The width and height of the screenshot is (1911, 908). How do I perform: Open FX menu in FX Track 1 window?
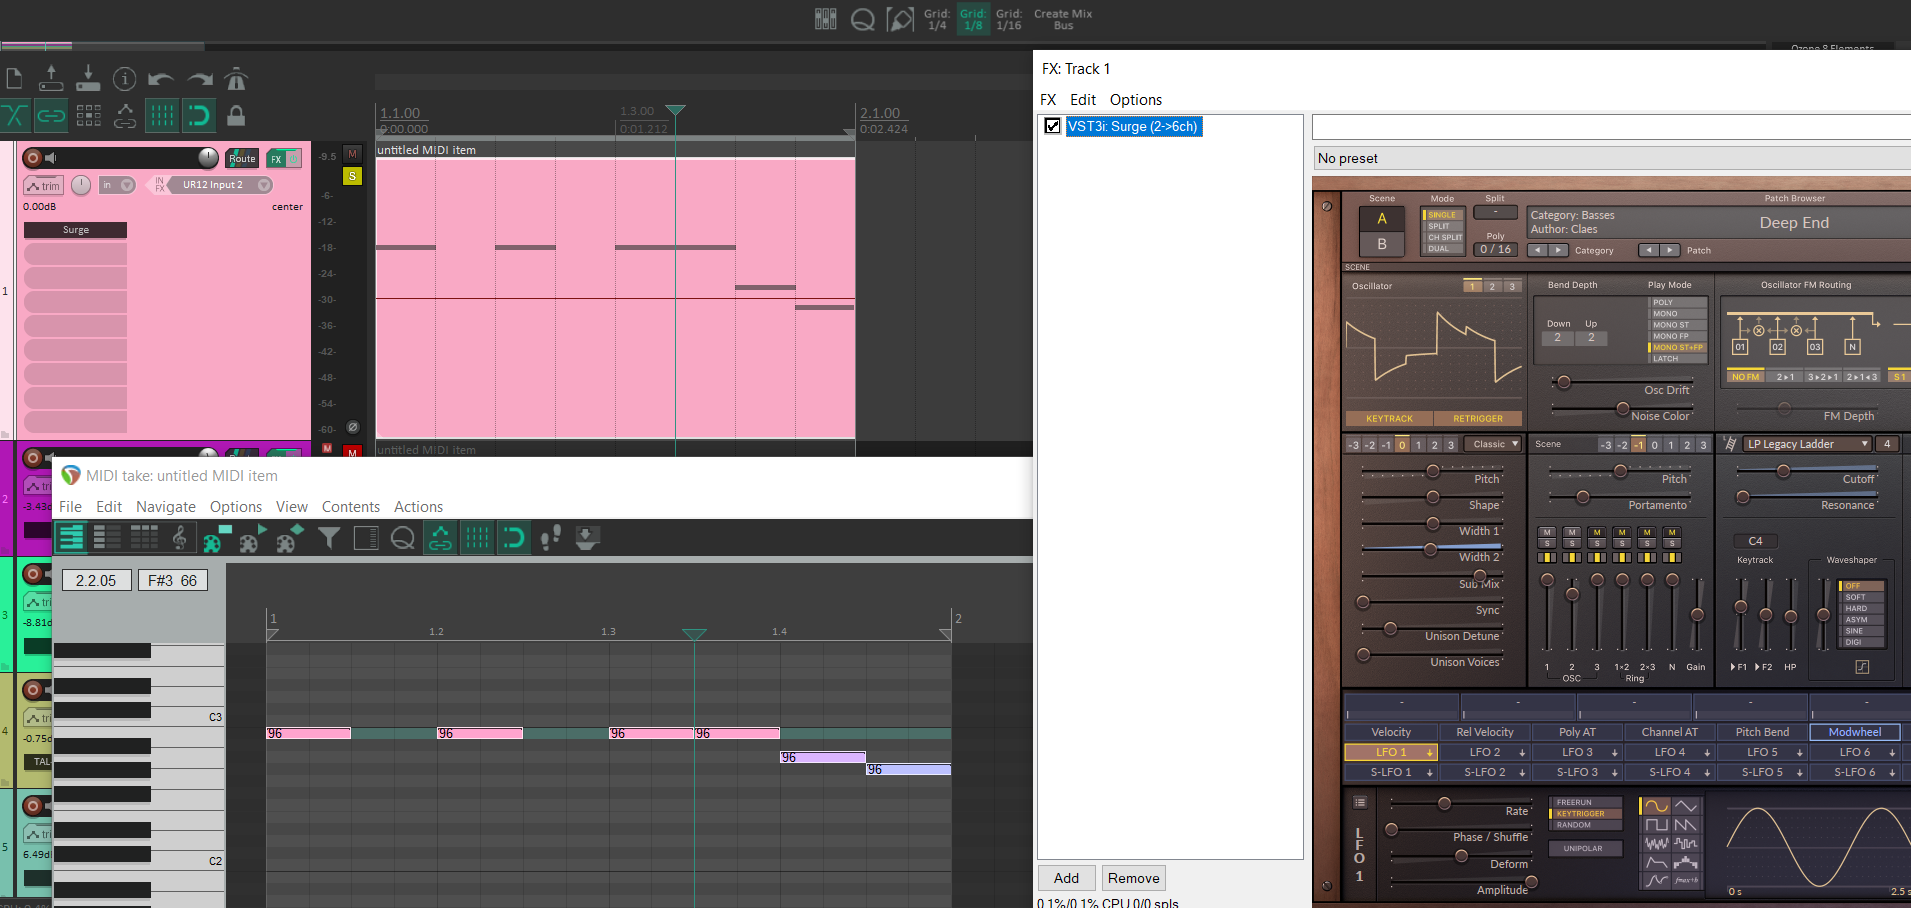(1048, 100)
